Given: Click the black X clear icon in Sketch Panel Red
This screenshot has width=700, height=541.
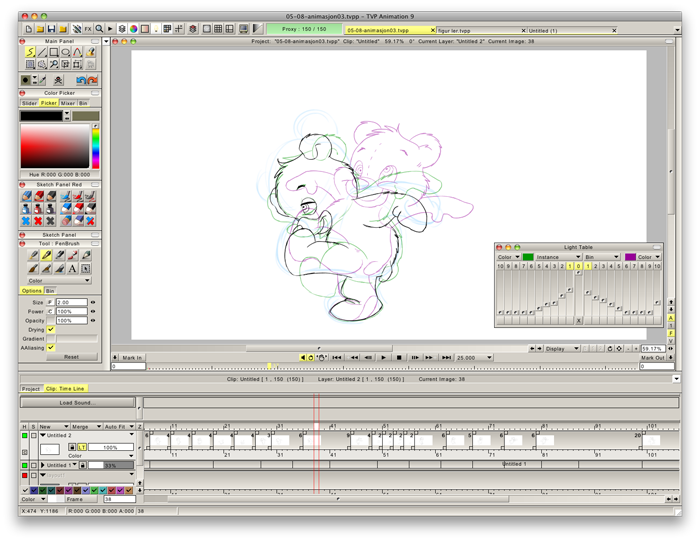Looking at the screenshot, I should tap(50, 221).
